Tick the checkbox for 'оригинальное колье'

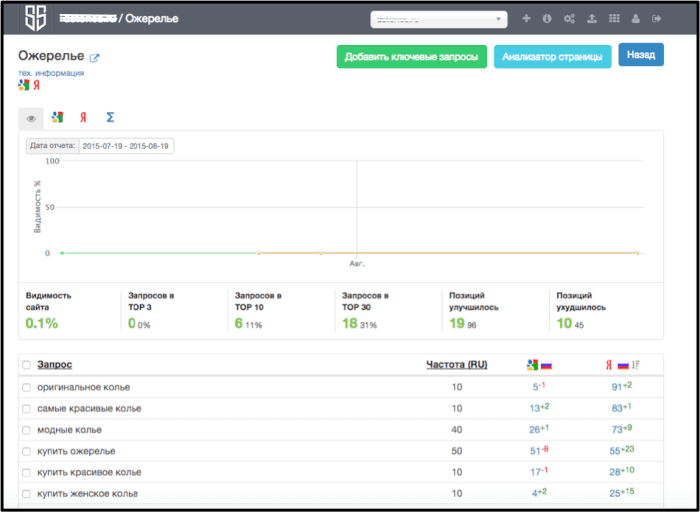(27, 387)
